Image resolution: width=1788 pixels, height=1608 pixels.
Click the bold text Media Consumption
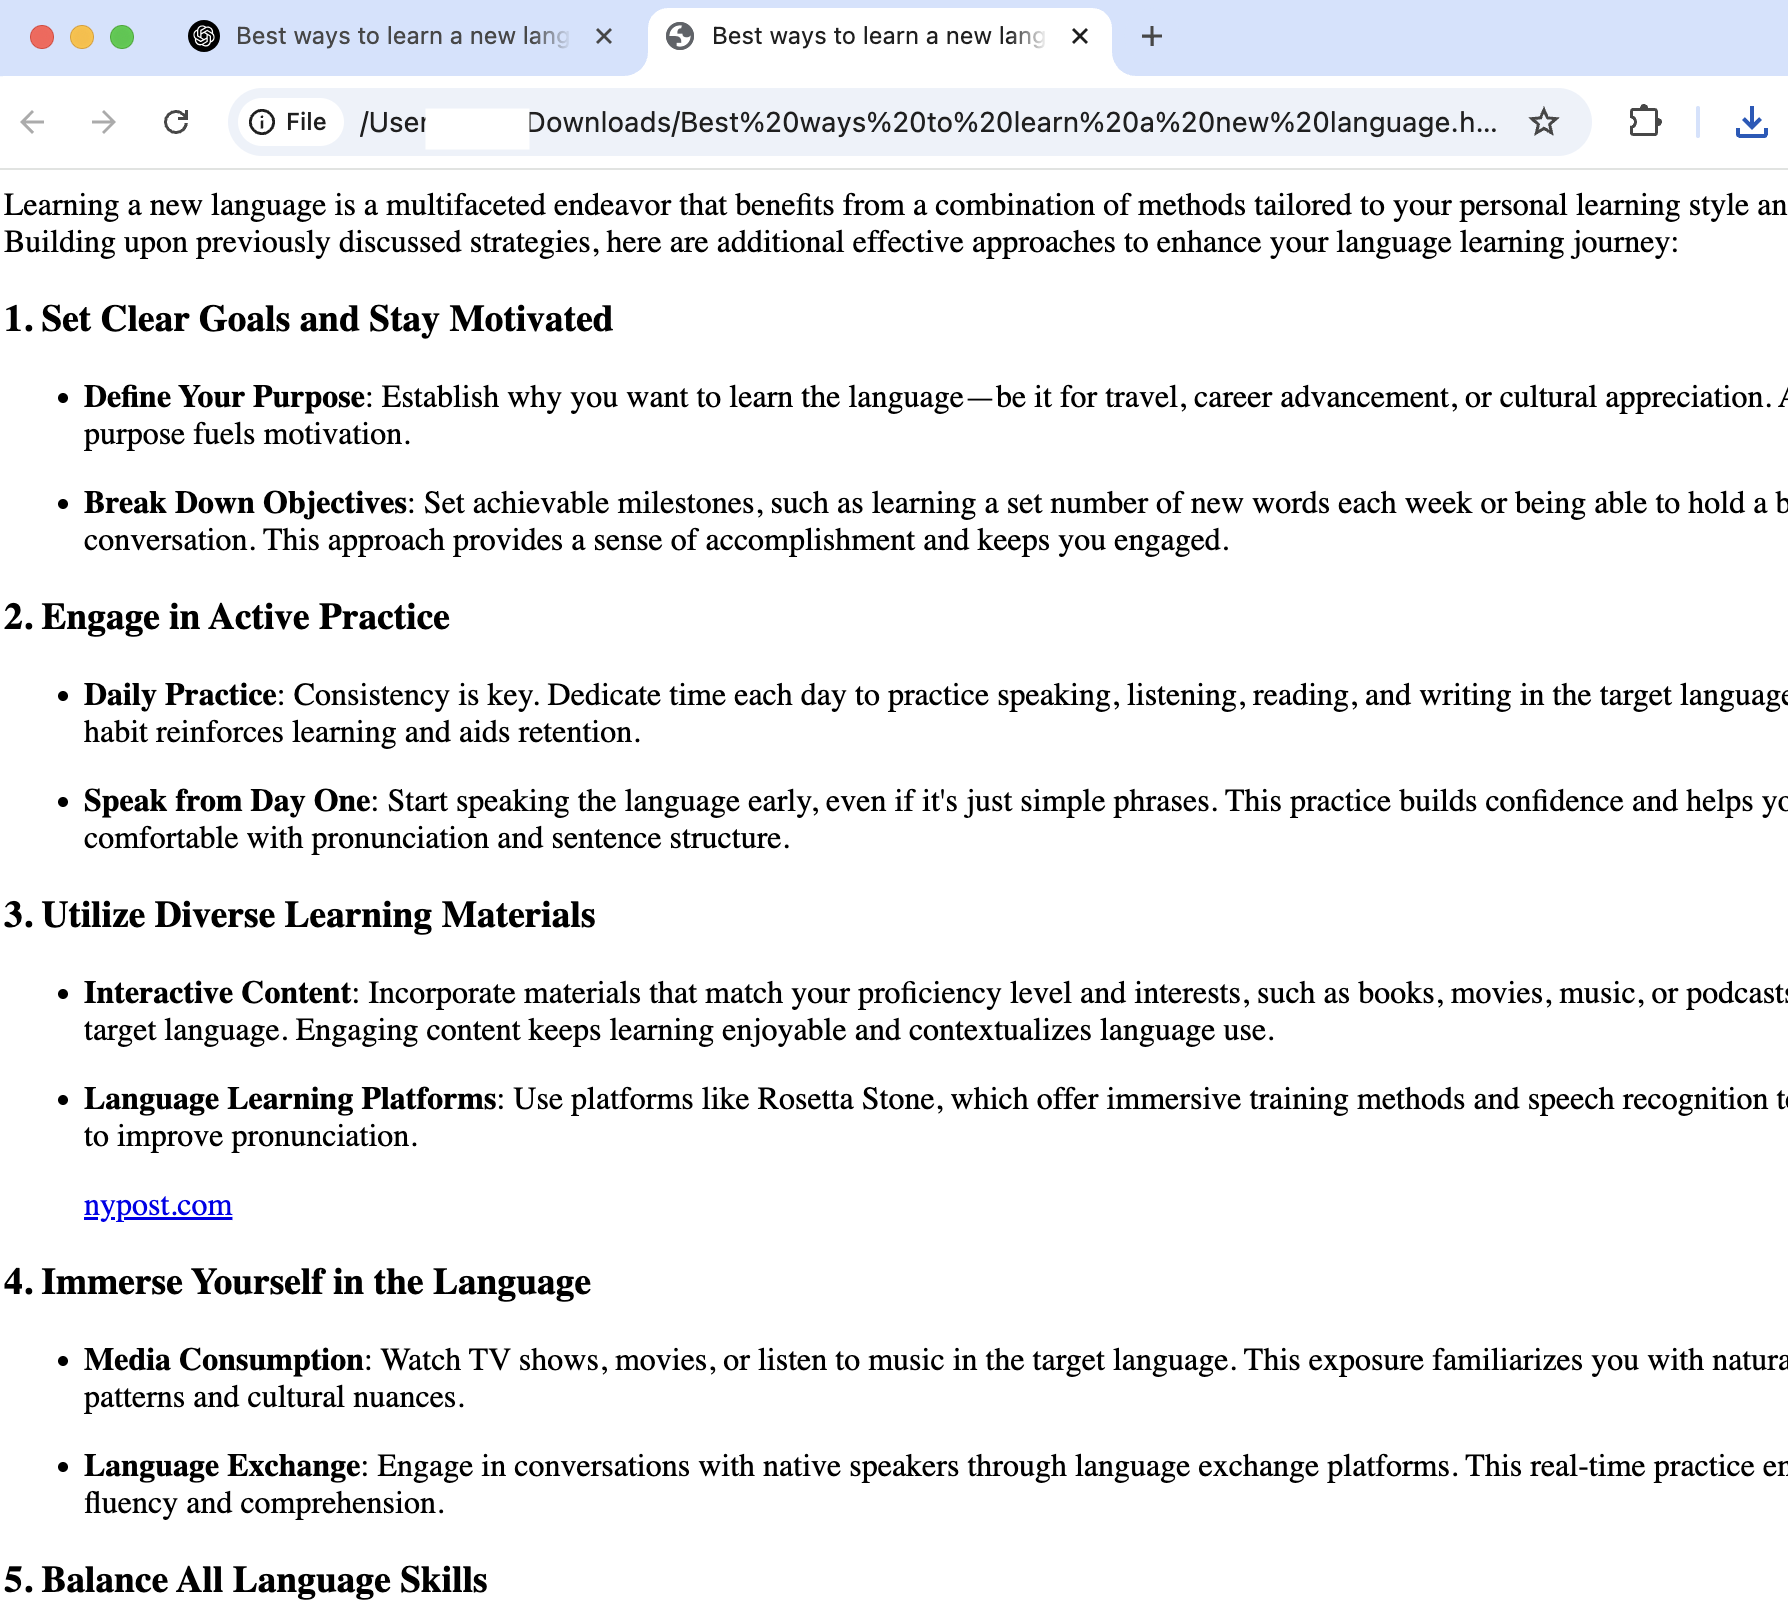point(224,1360)
